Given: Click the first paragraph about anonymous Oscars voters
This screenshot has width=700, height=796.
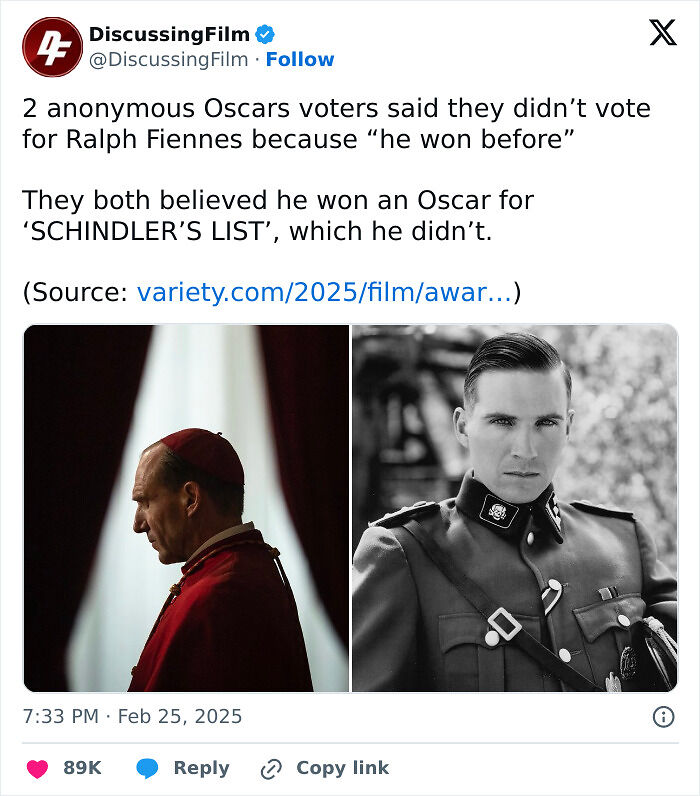Looking at the screenshot, I should coord(336,123).
